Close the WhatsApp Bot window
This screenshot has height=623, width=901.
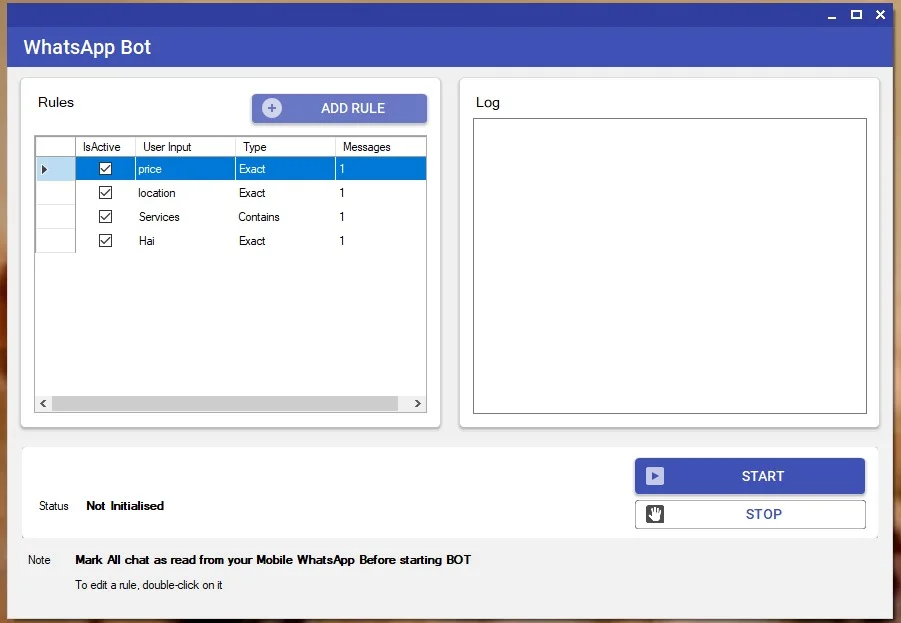[x=880, y=15]
